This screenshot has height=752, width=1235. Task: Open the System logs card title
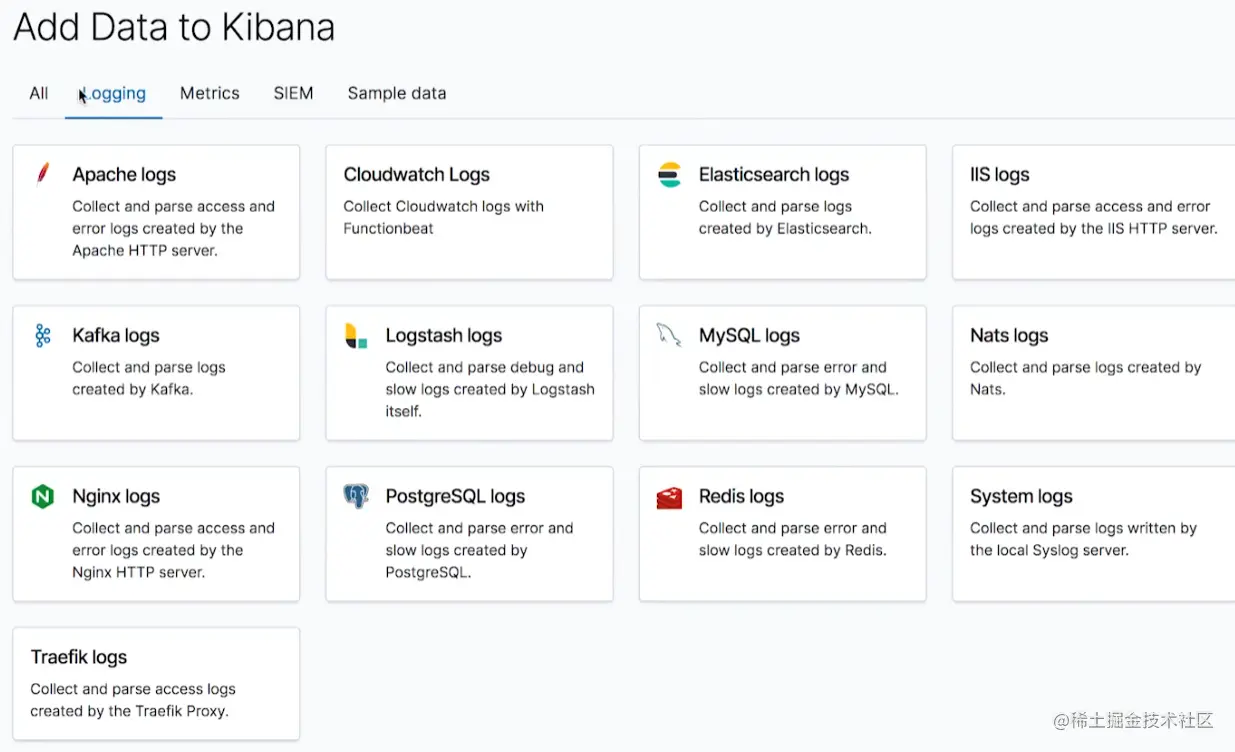pyautogui.click(x=1021, y=496)
